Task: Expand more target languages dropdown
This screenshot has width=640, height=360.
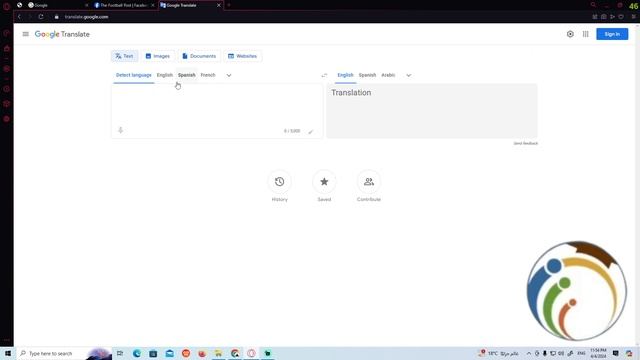Action: [409, 75]
